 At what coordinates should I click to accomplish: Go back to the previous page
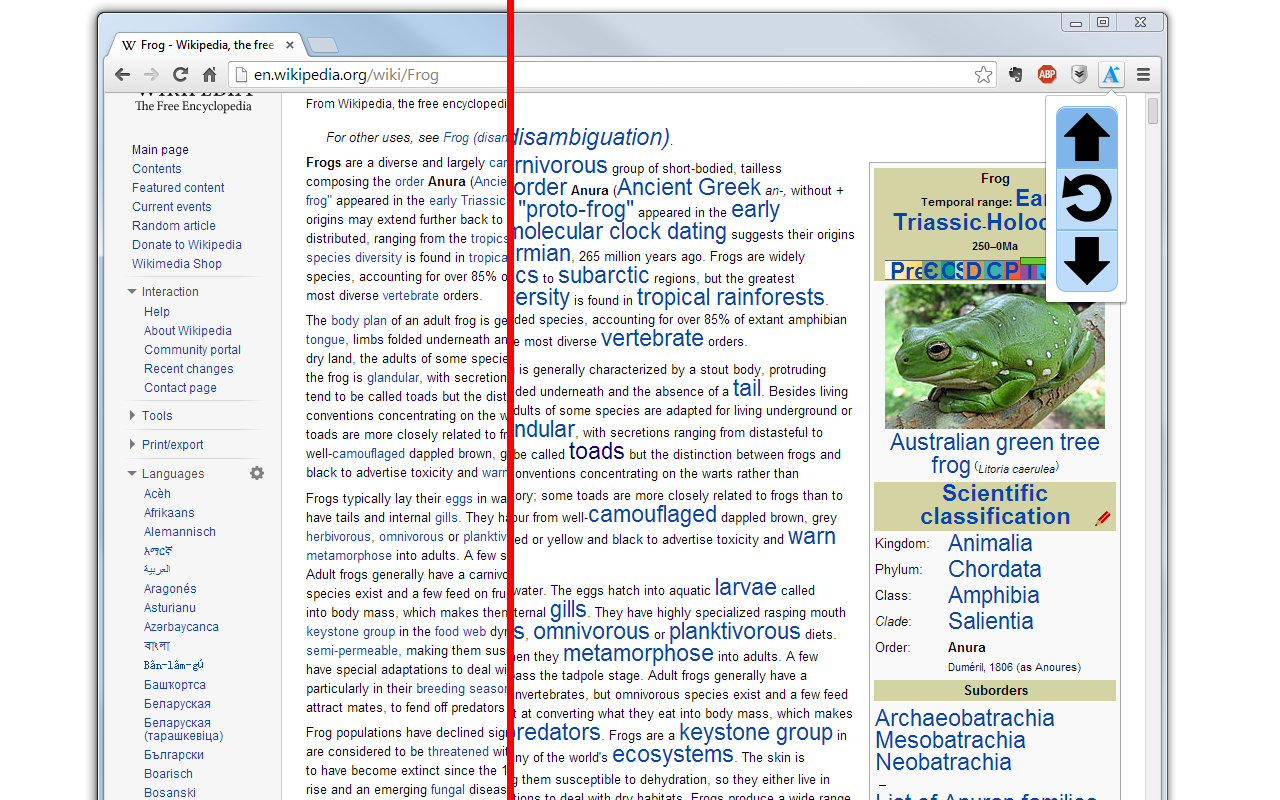(122, 74)
